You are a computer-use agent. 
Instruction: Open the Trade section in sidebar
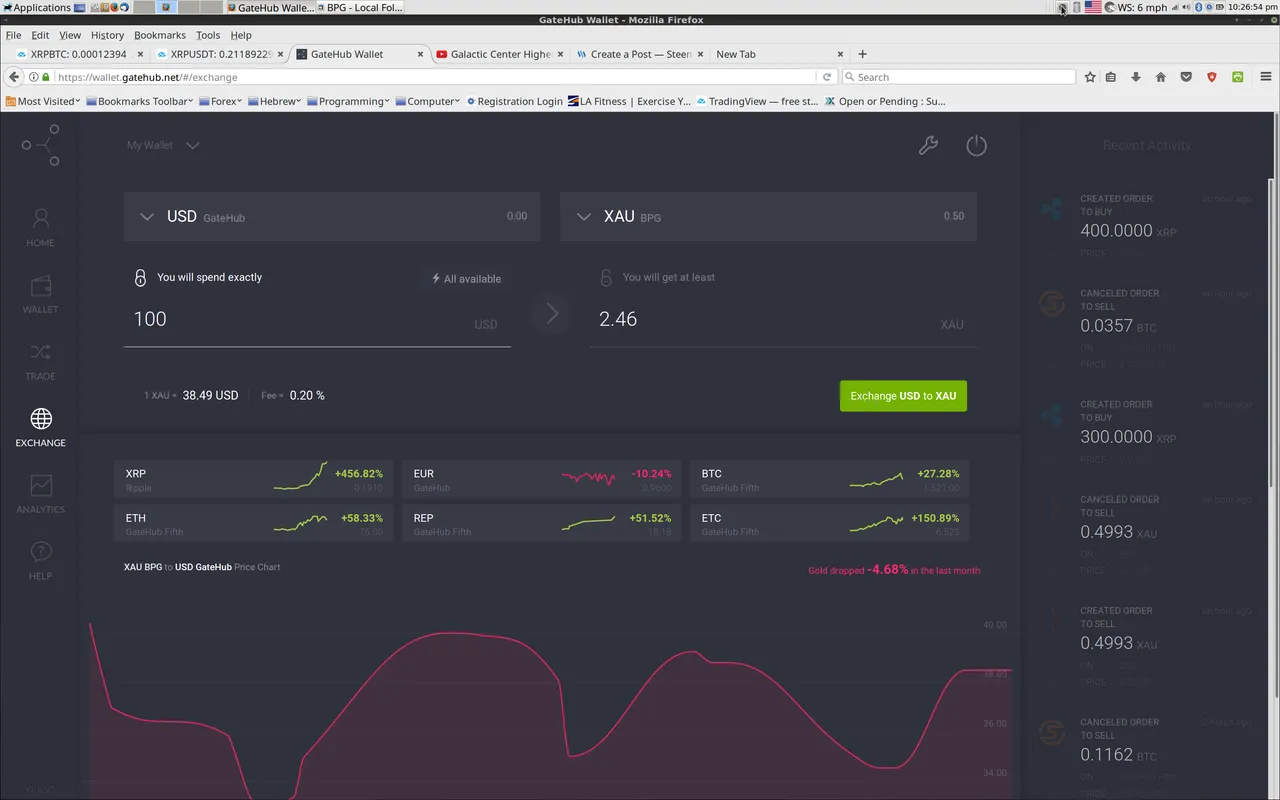(x=40, y=362)
